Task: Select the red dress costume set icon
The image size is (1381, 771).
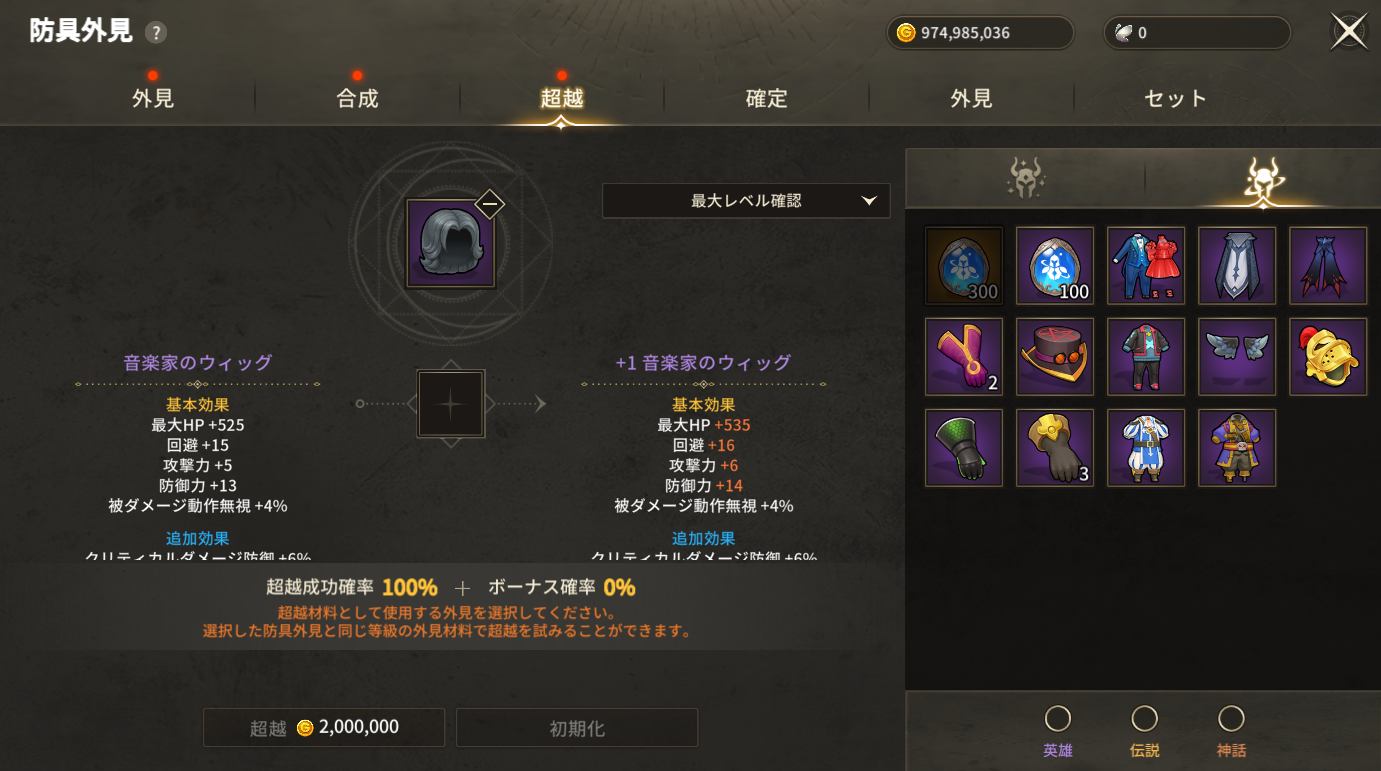Action: point(1146,265)
